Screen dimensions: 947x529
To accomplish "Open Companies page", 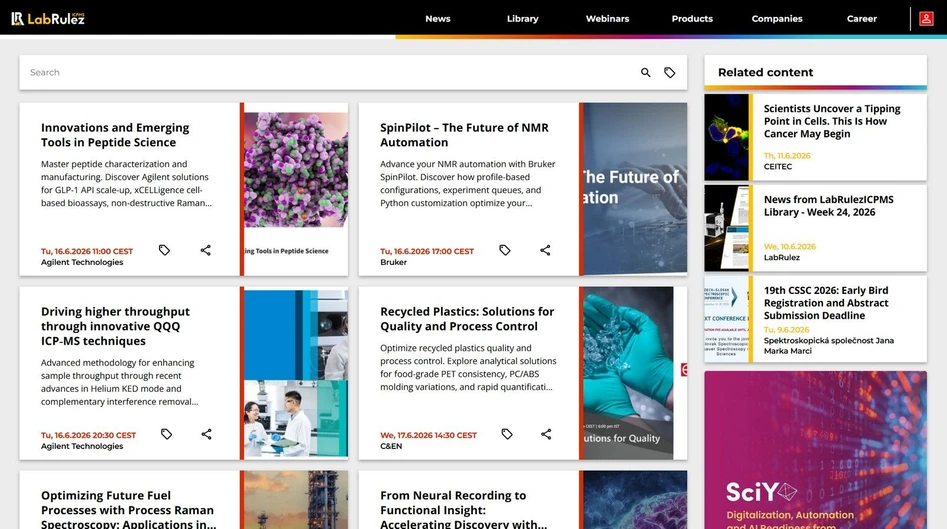I will (x=777, y=19).
